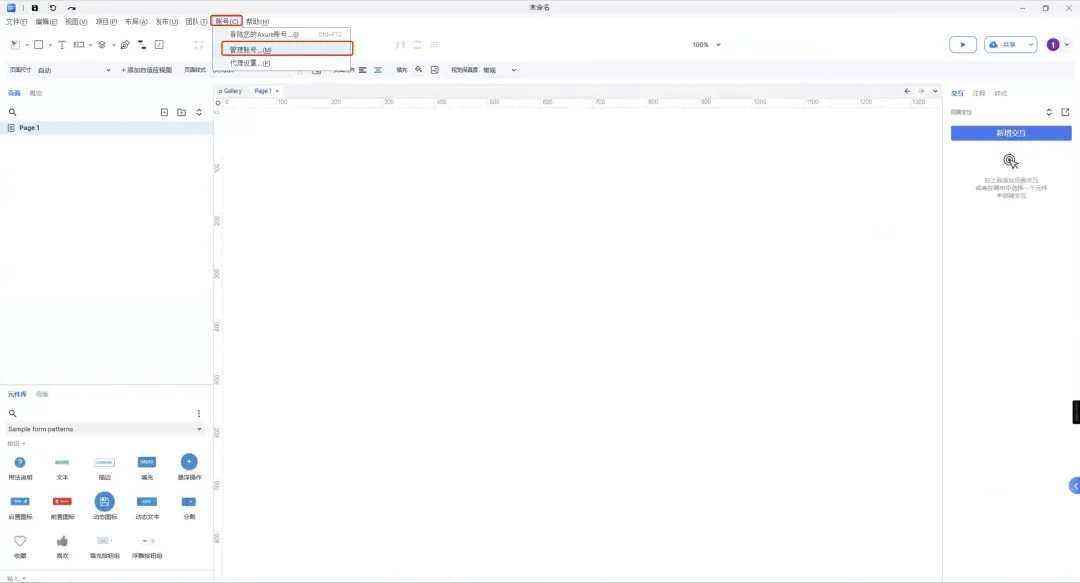Click the save icon in title bar

pyautogui.click(x=34, y=8)
